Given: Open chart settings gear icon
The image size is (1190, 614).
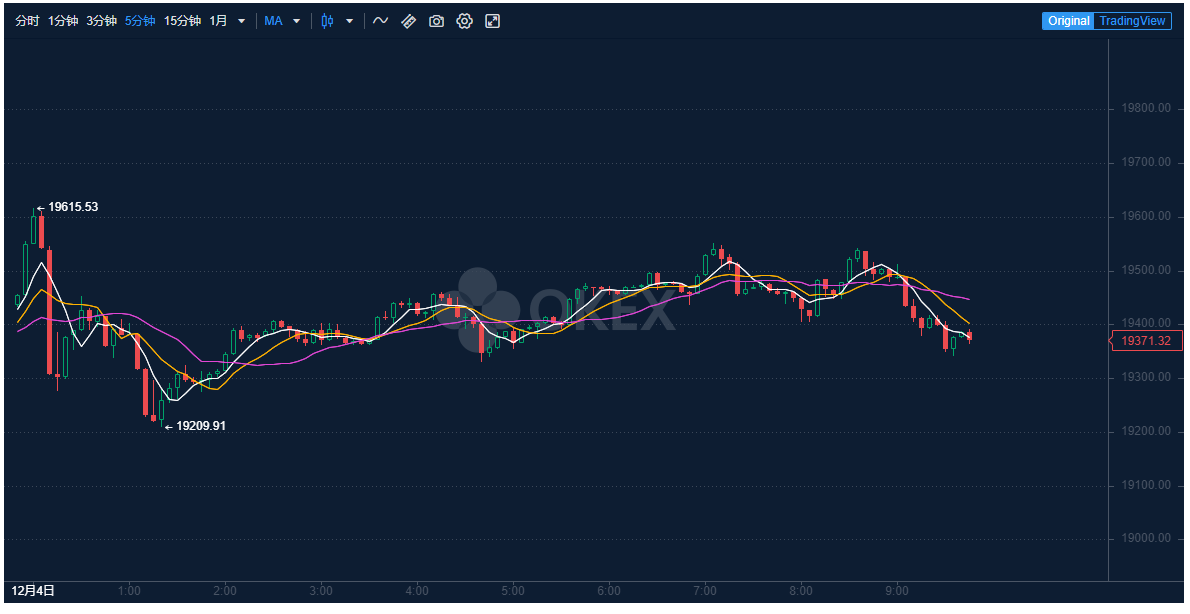Looking at the screenshot, I should point(464,21).
